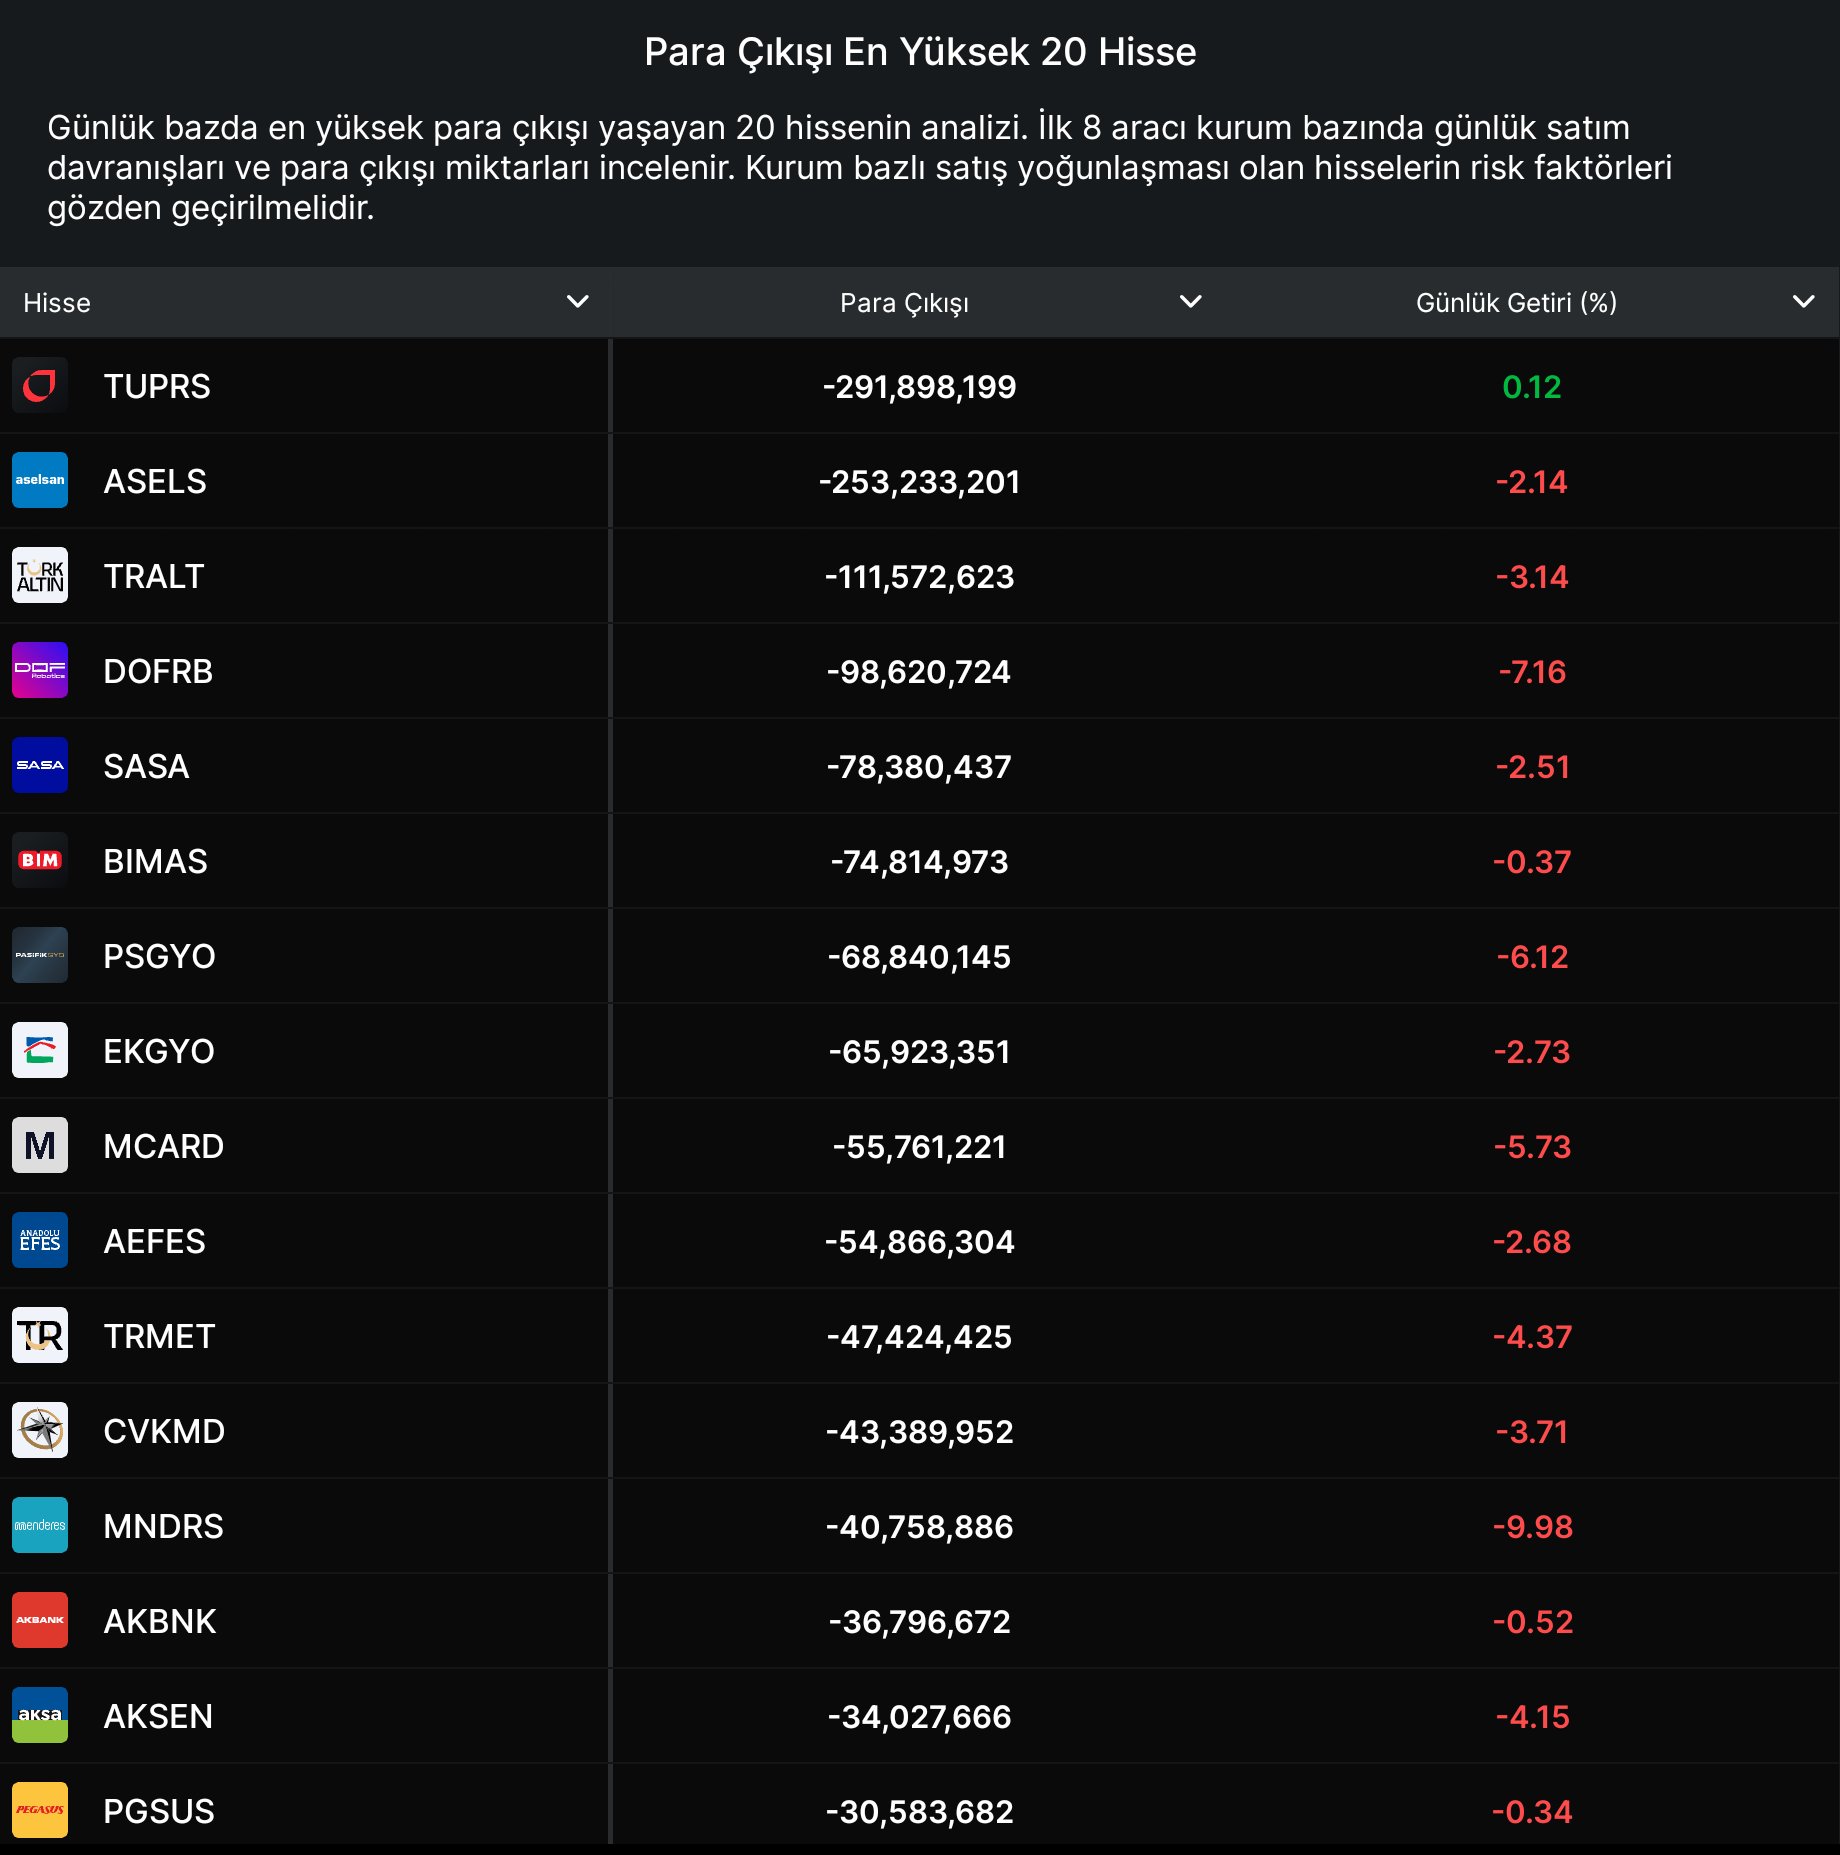Click the BIM logo icon
The image size is (1840, 1855).
tap(40, 861)
